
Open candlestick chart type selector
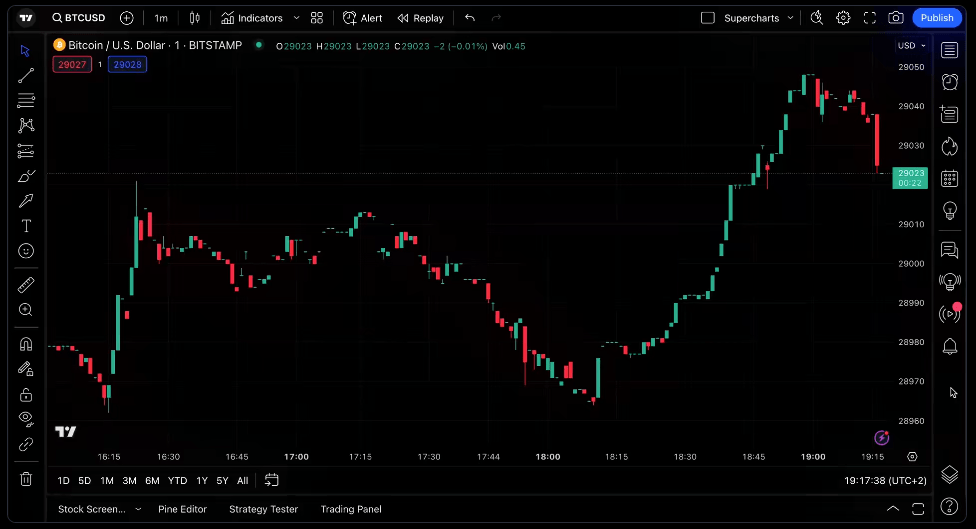[195, 18]
